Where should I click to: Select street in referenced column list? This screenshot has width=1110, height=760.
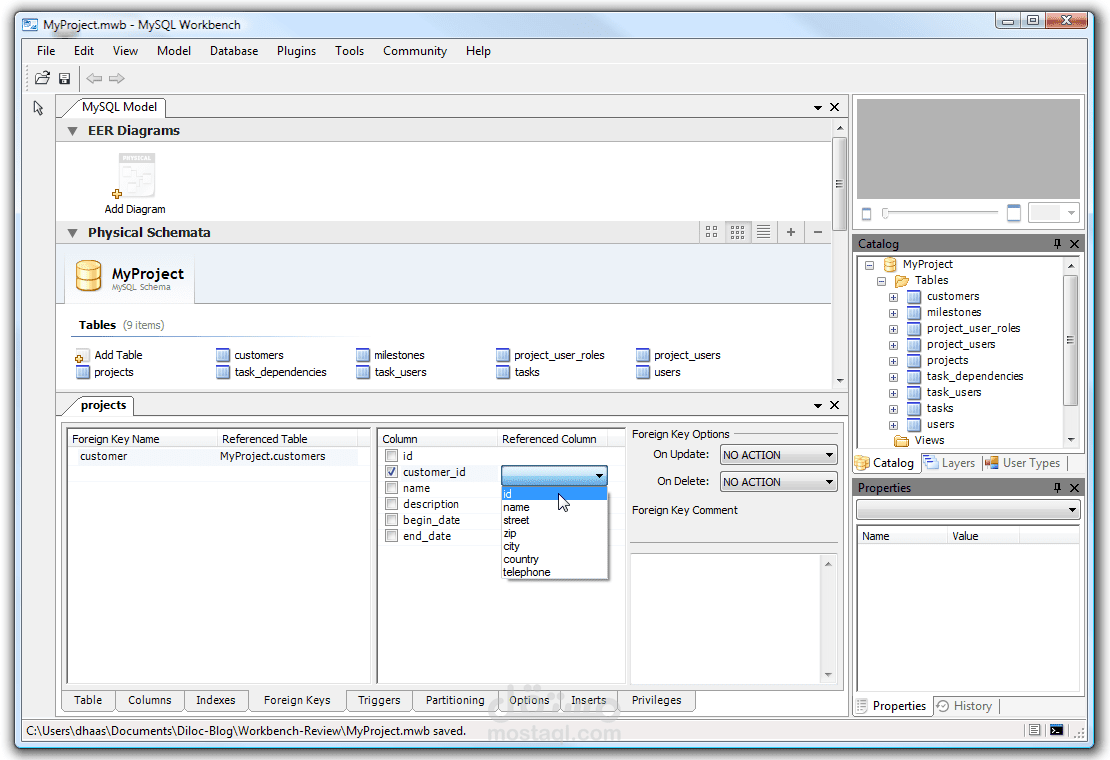[554, 520]
